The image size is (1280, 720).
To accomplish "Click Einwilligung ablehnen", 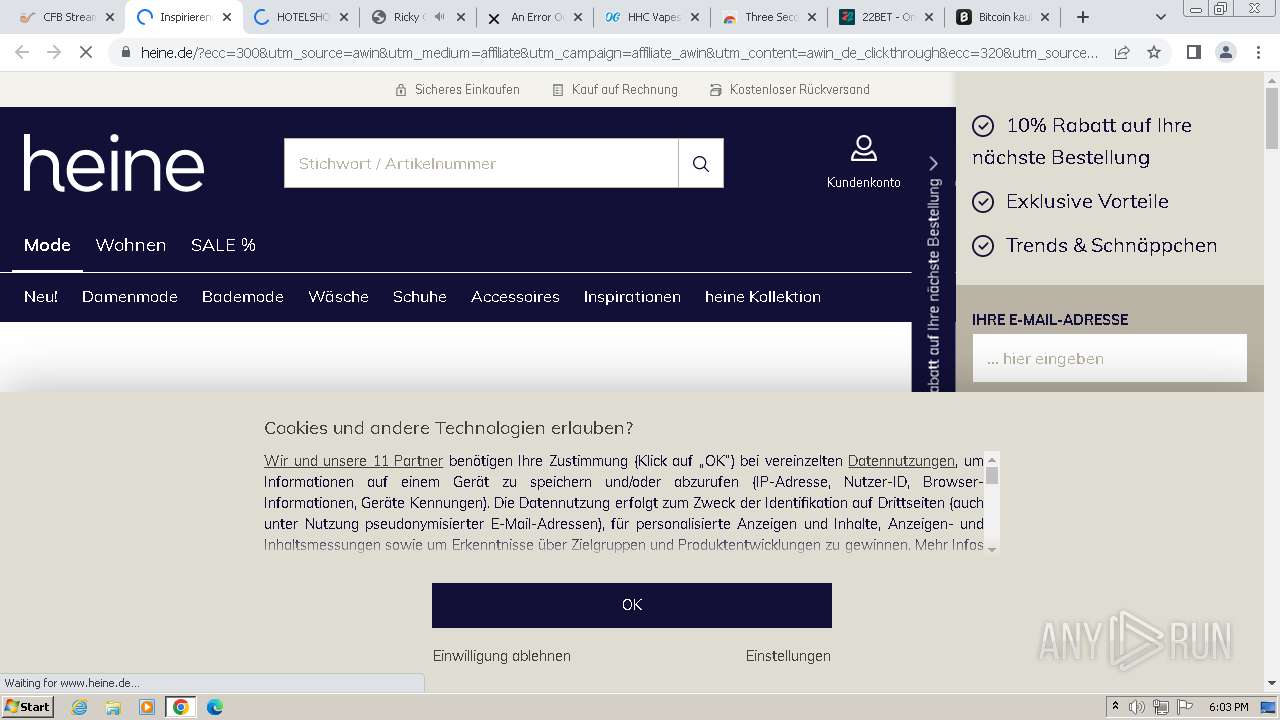I will coord(502,656).
